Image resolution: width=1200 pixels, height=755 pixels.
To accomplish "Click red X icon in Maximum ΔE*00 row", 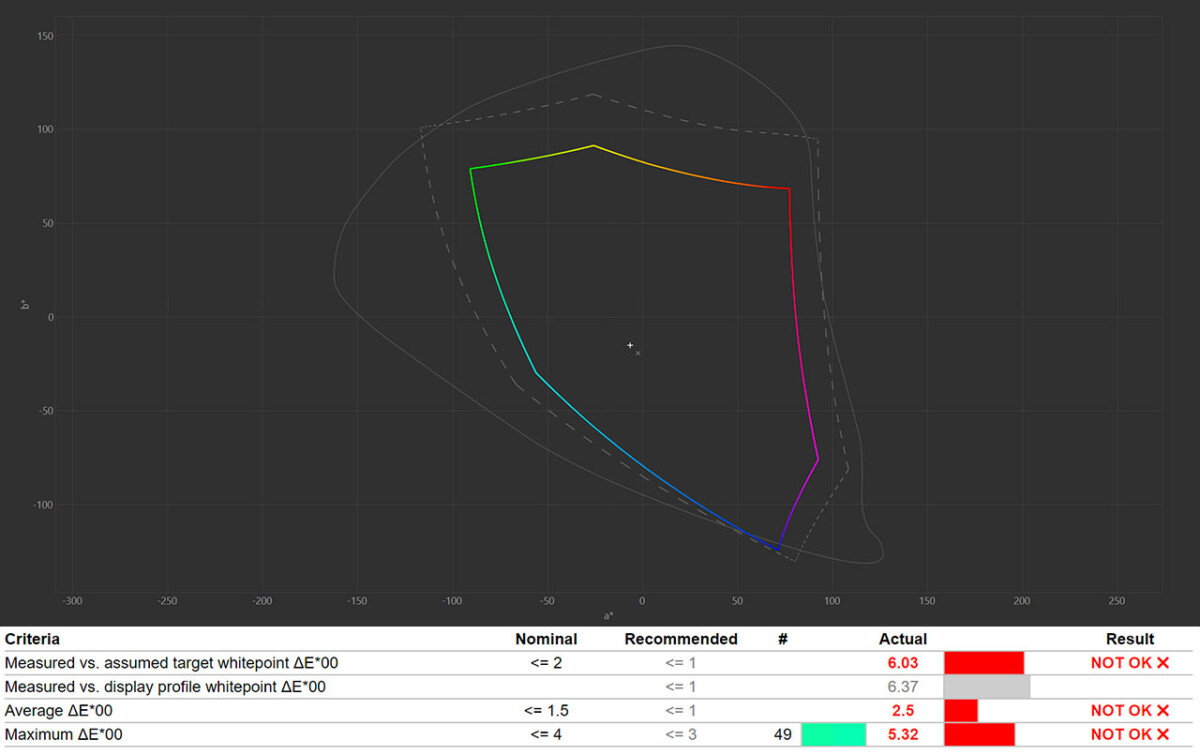I will 1163,735.
